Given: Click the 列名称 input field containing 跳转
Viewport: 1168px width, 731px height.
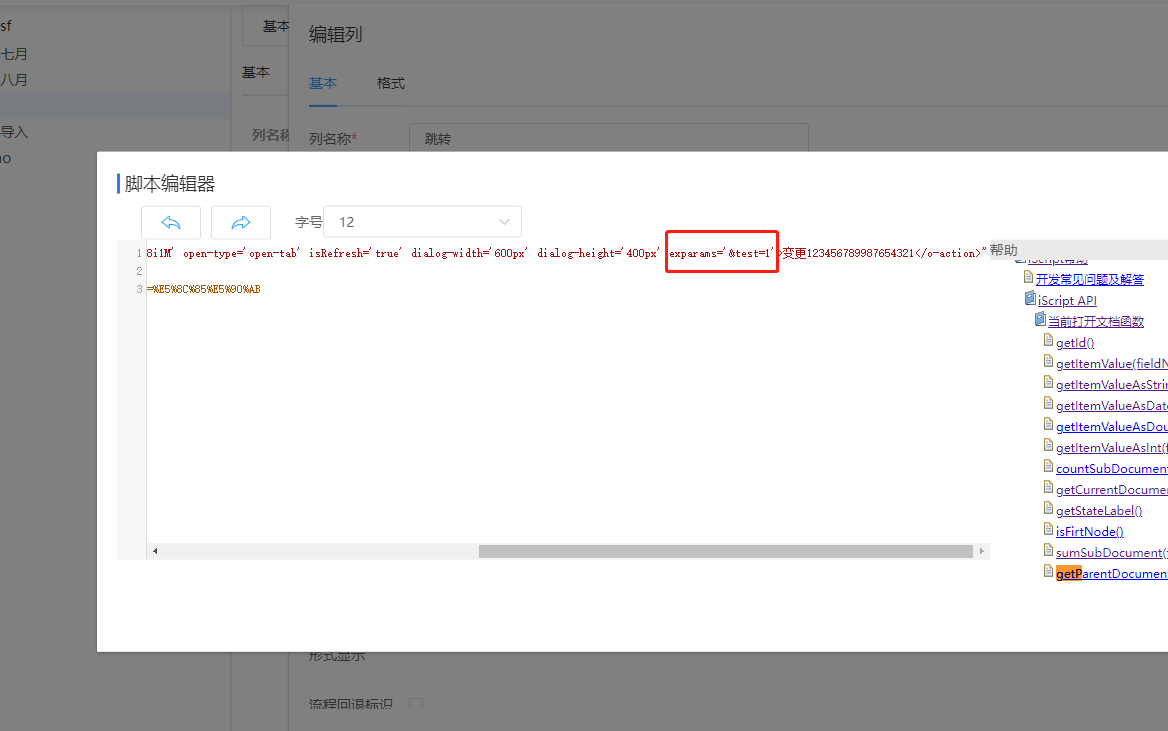Looking at the screenshot, I should coord(609,139).
